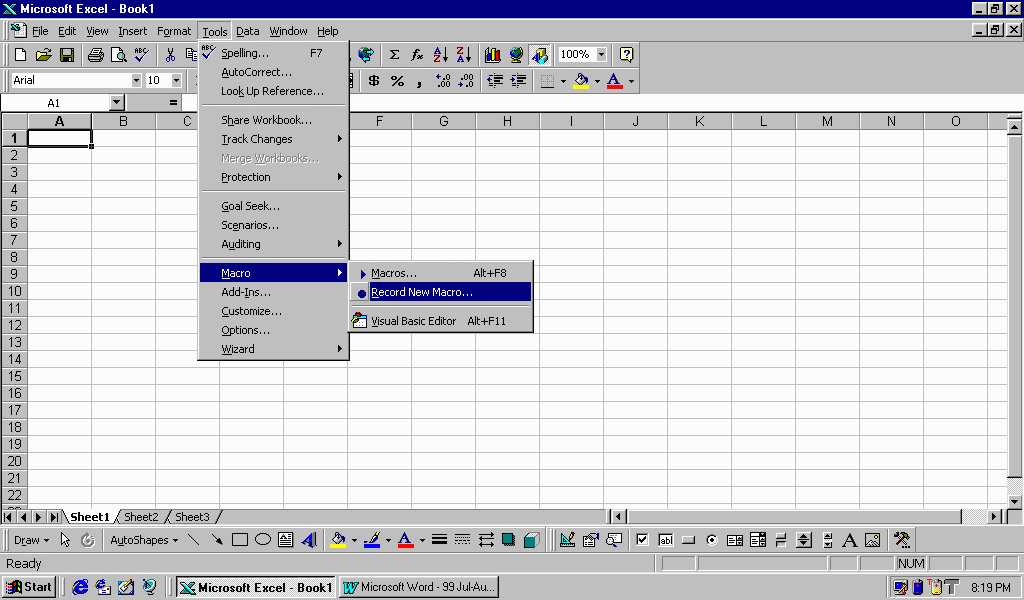Click the Map globe icon
The image size is (1024, 600).
[516, 55]
